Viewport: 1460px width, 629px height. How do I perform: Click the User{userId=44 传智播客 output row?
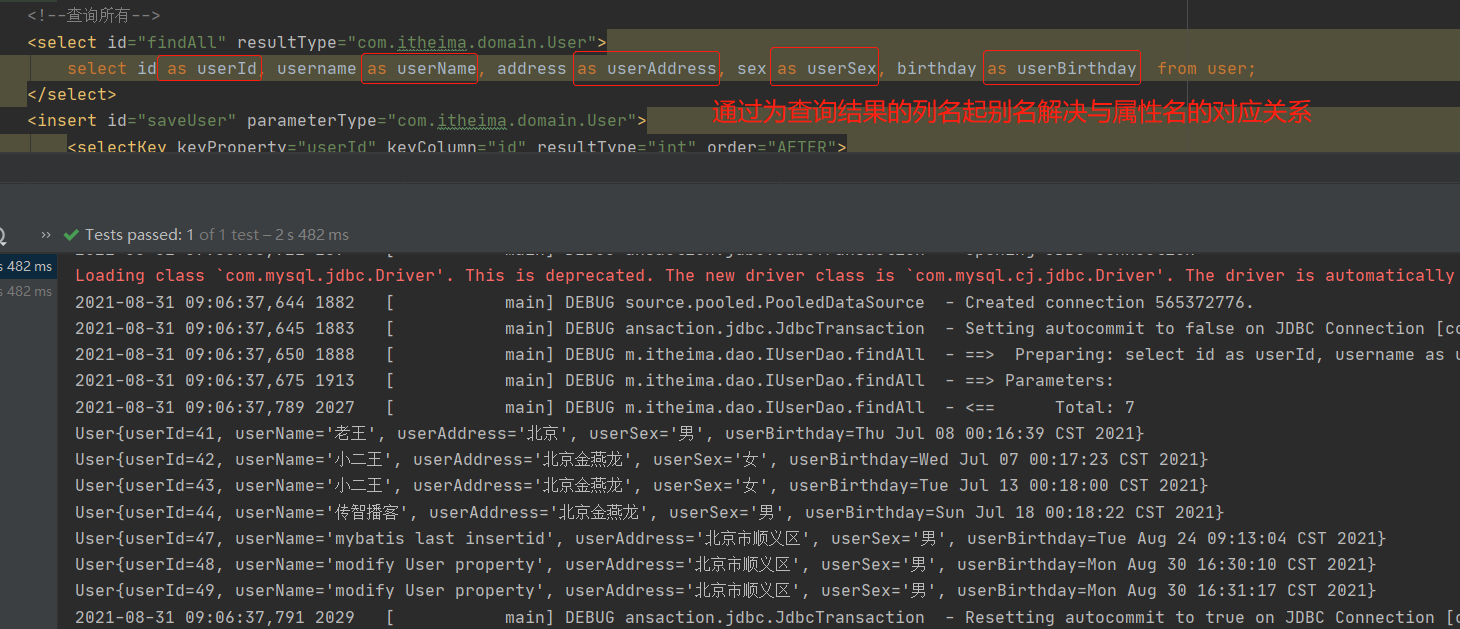[649, 512]
